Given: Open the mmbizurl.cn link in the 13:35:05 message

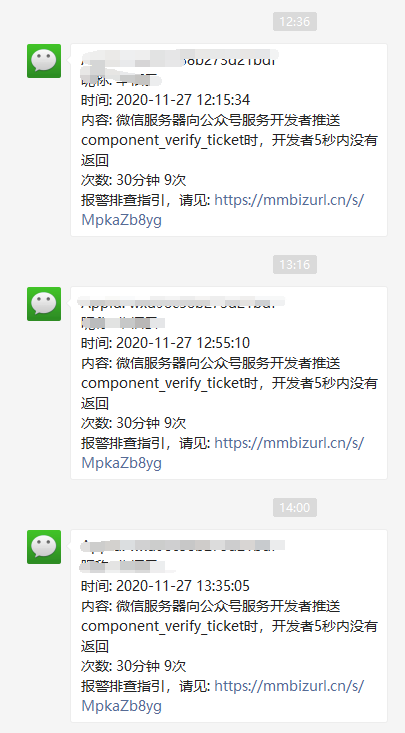Looking at the screenshot, I should click(289, 686).
